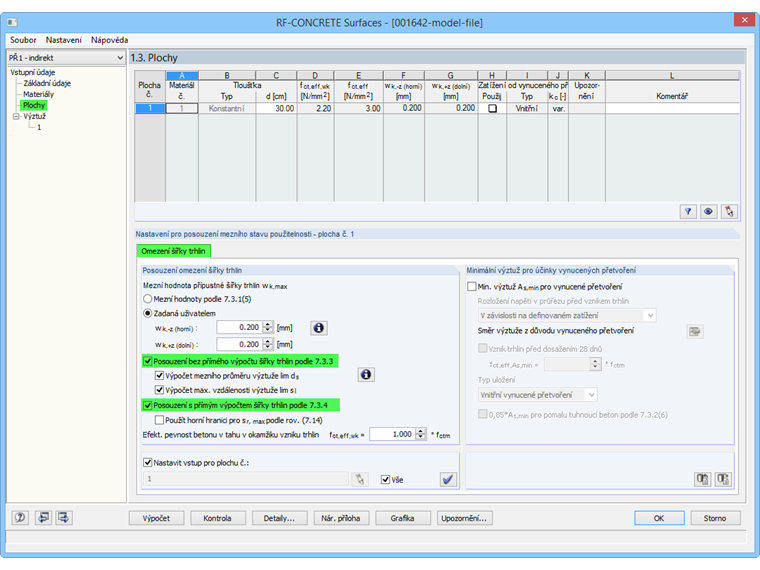Click table cell 'Vnitřní' in row 1
The image size is (760, 570).
pyautogui.click(x=526, y=109)
